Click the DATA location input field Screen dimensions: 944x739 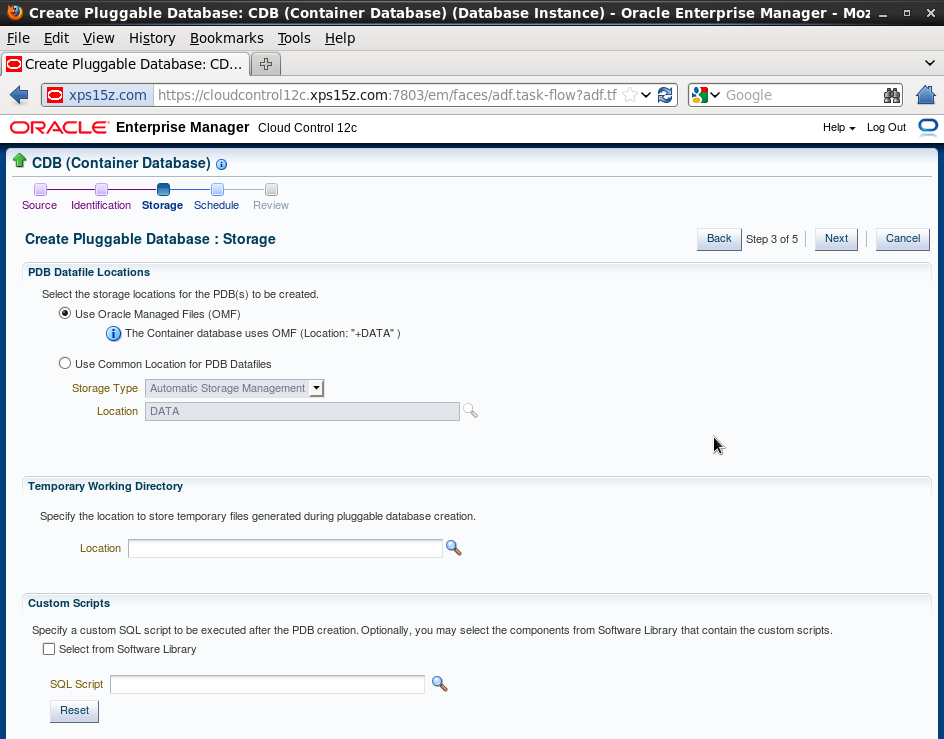[302, 411]
